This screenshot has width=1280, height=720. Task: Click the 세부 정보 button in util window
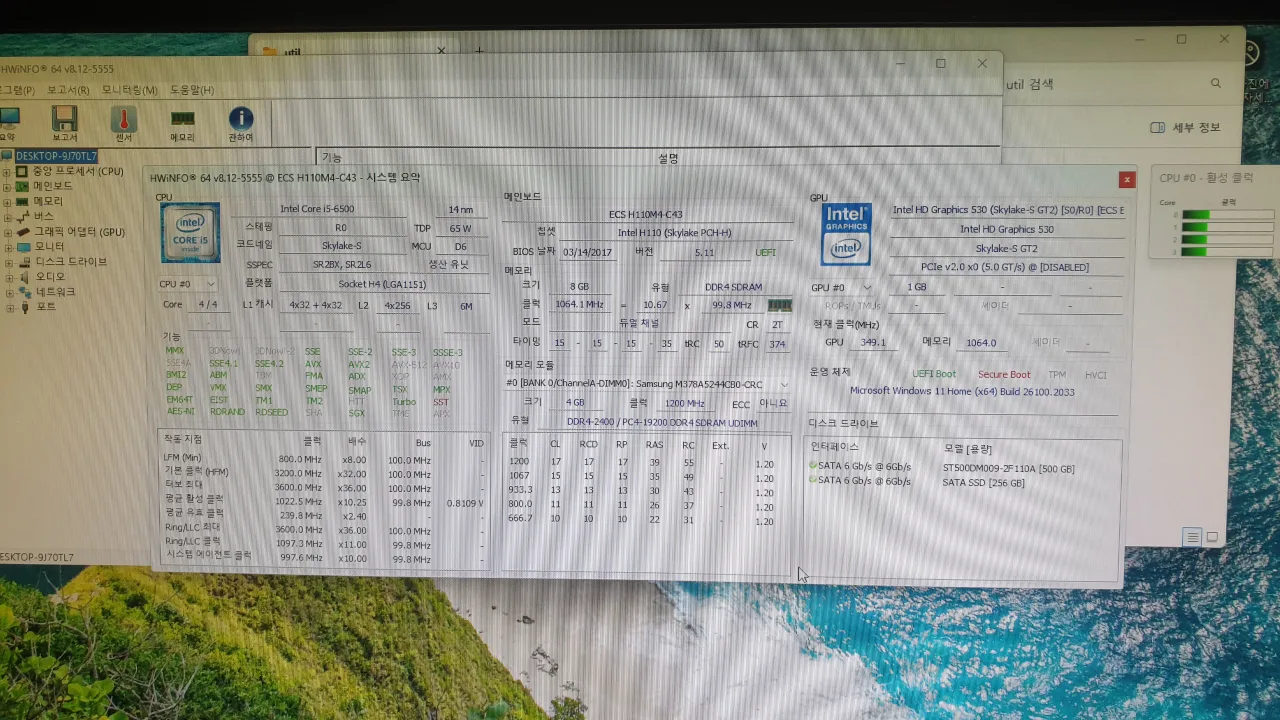click(x=1186, y=127)
